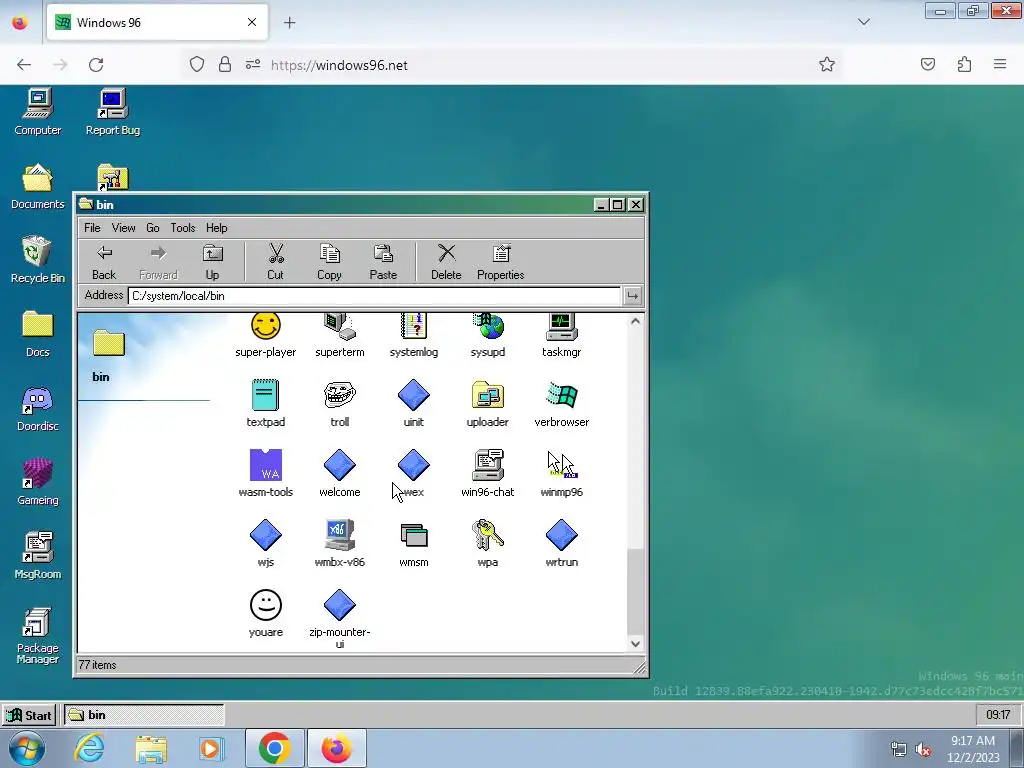
Task: Open the Firefox hamburger menu
Action: click(x=1000, y=64)
